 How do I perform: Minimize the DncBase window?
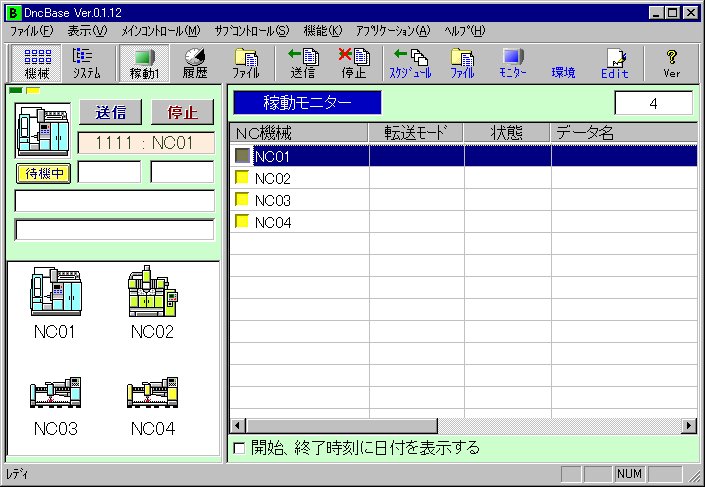tap(657, 13)
